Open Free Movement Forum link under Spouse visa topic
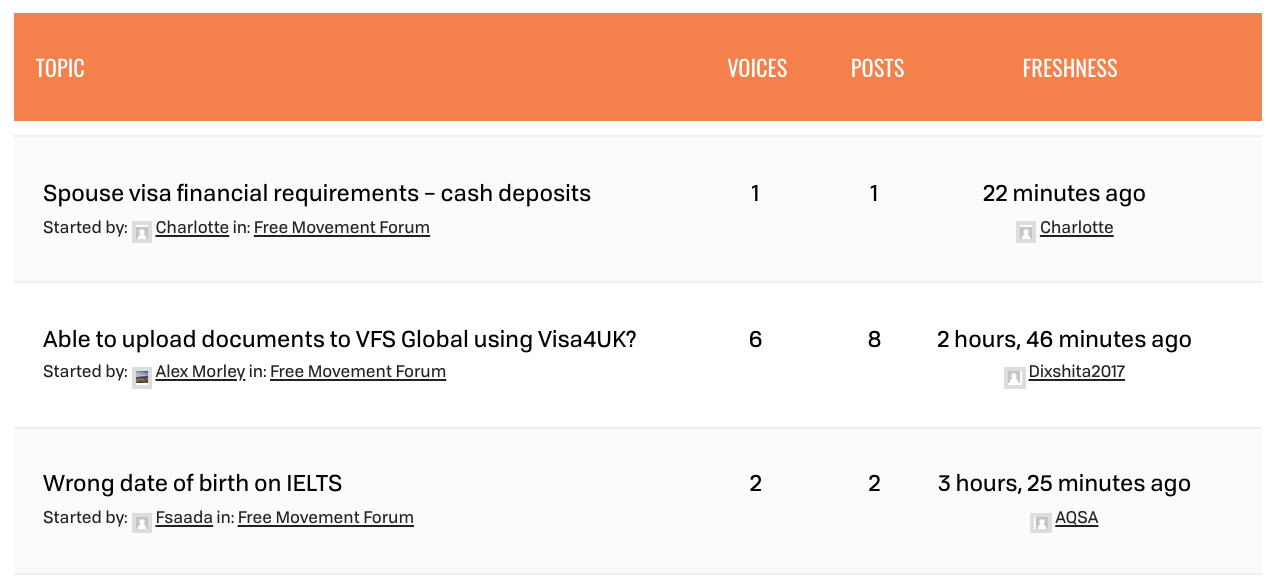This screenshot has width=1278, height=582. point(342,227)
